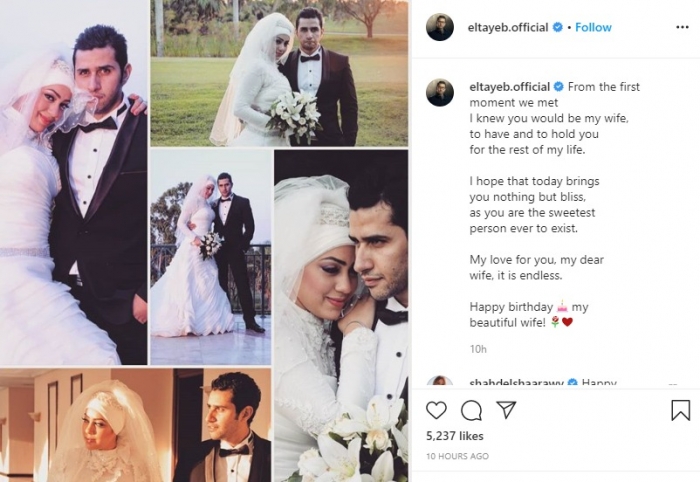View the 5,237 likes list

[454, 436]
